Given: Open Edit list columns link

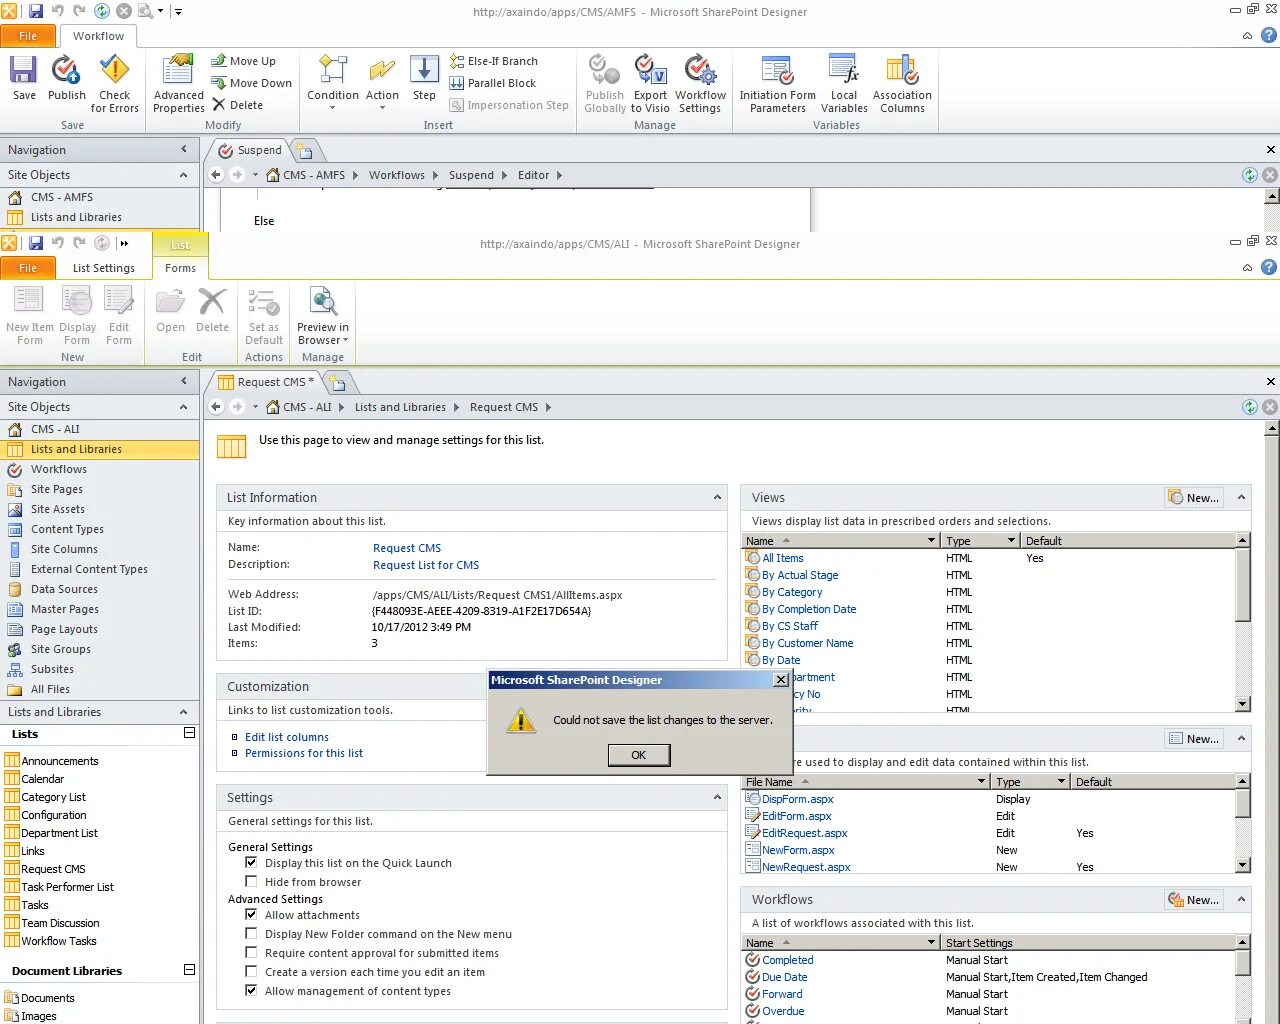Looking at the screenshot, I should pos(287,737).
